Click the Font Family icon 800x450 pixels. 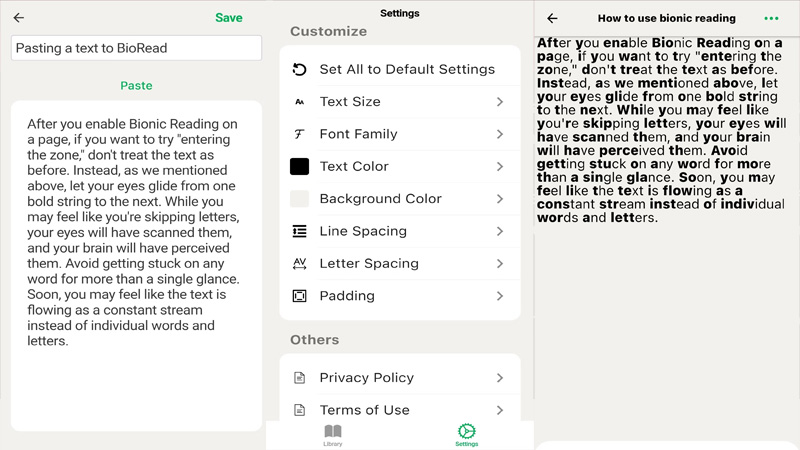(x=299, y=134)
